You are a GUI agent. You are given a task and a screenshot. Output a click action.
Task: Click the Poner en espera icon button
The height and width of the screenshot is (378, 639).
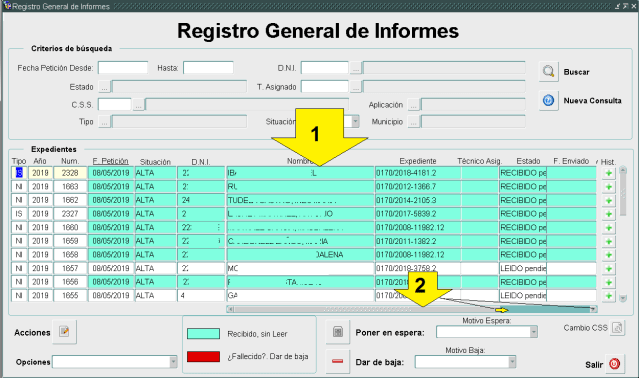(338, 332)
